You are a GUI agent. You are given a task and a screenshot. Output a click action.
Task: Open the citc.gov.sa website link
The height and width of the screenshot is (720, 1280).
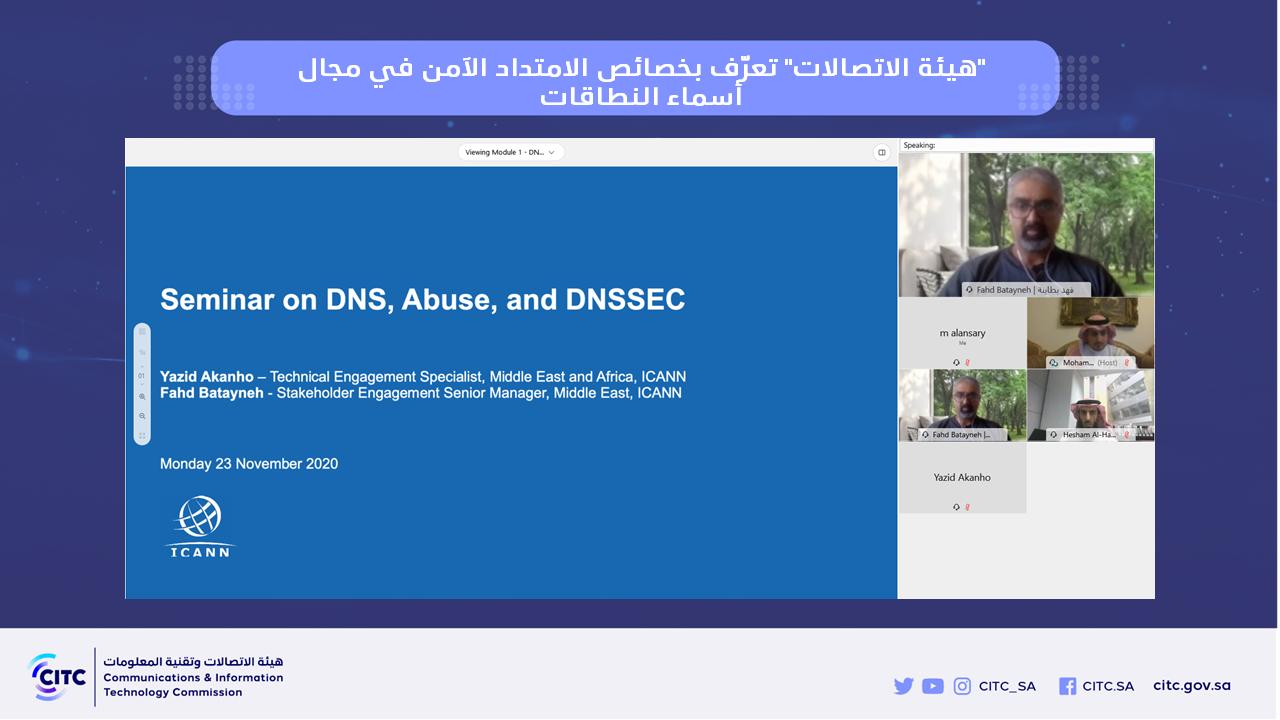1192,686
